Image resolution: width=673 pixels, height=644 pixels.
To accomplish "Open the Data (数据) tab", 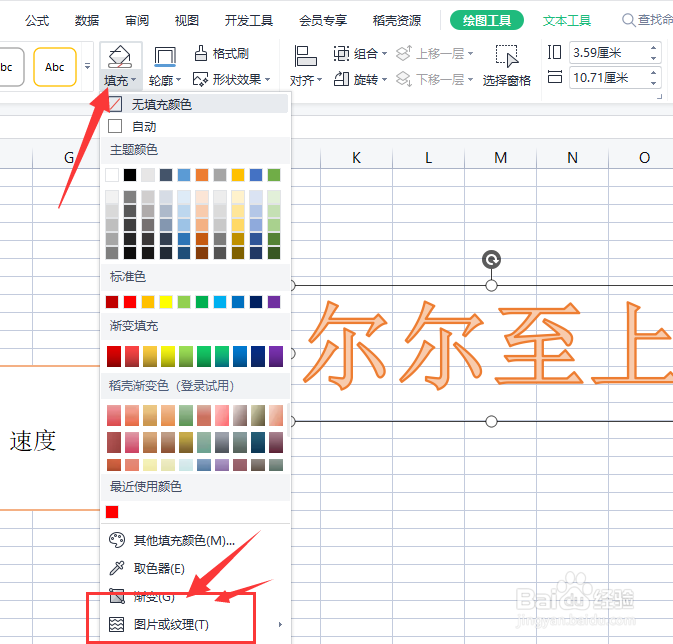I will click(87, 20).
